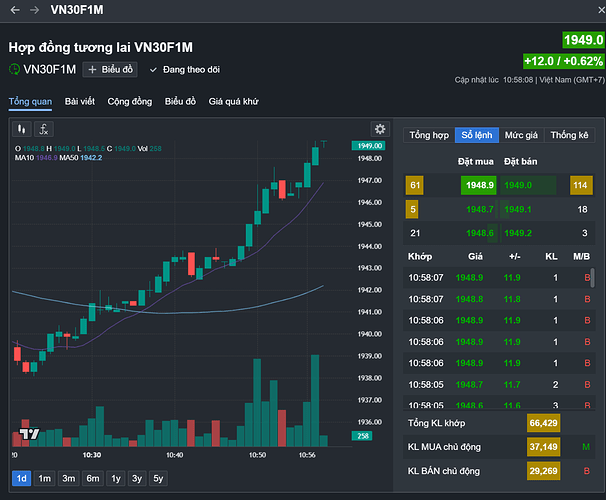Close the VN30F1M panel
Viewport: 606px width, 500px height.
601,10
